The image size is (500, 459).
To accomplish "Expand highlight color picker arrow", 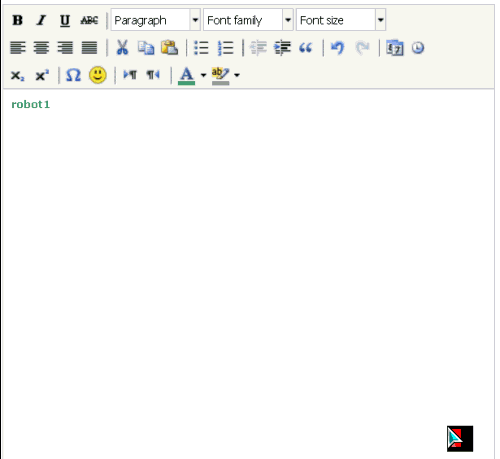I will click(x=237, y=75).
